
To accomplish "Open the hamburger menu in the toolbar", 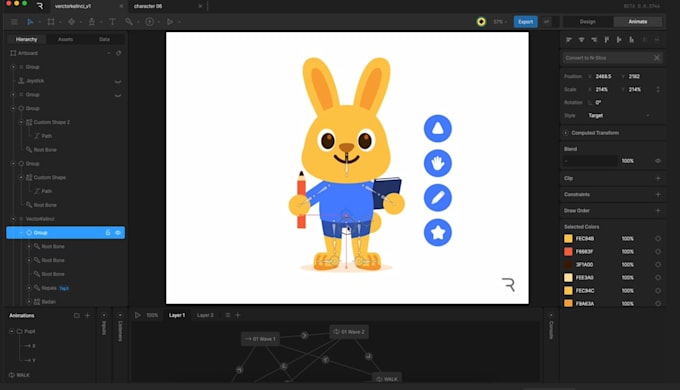I will pos(14,22).
